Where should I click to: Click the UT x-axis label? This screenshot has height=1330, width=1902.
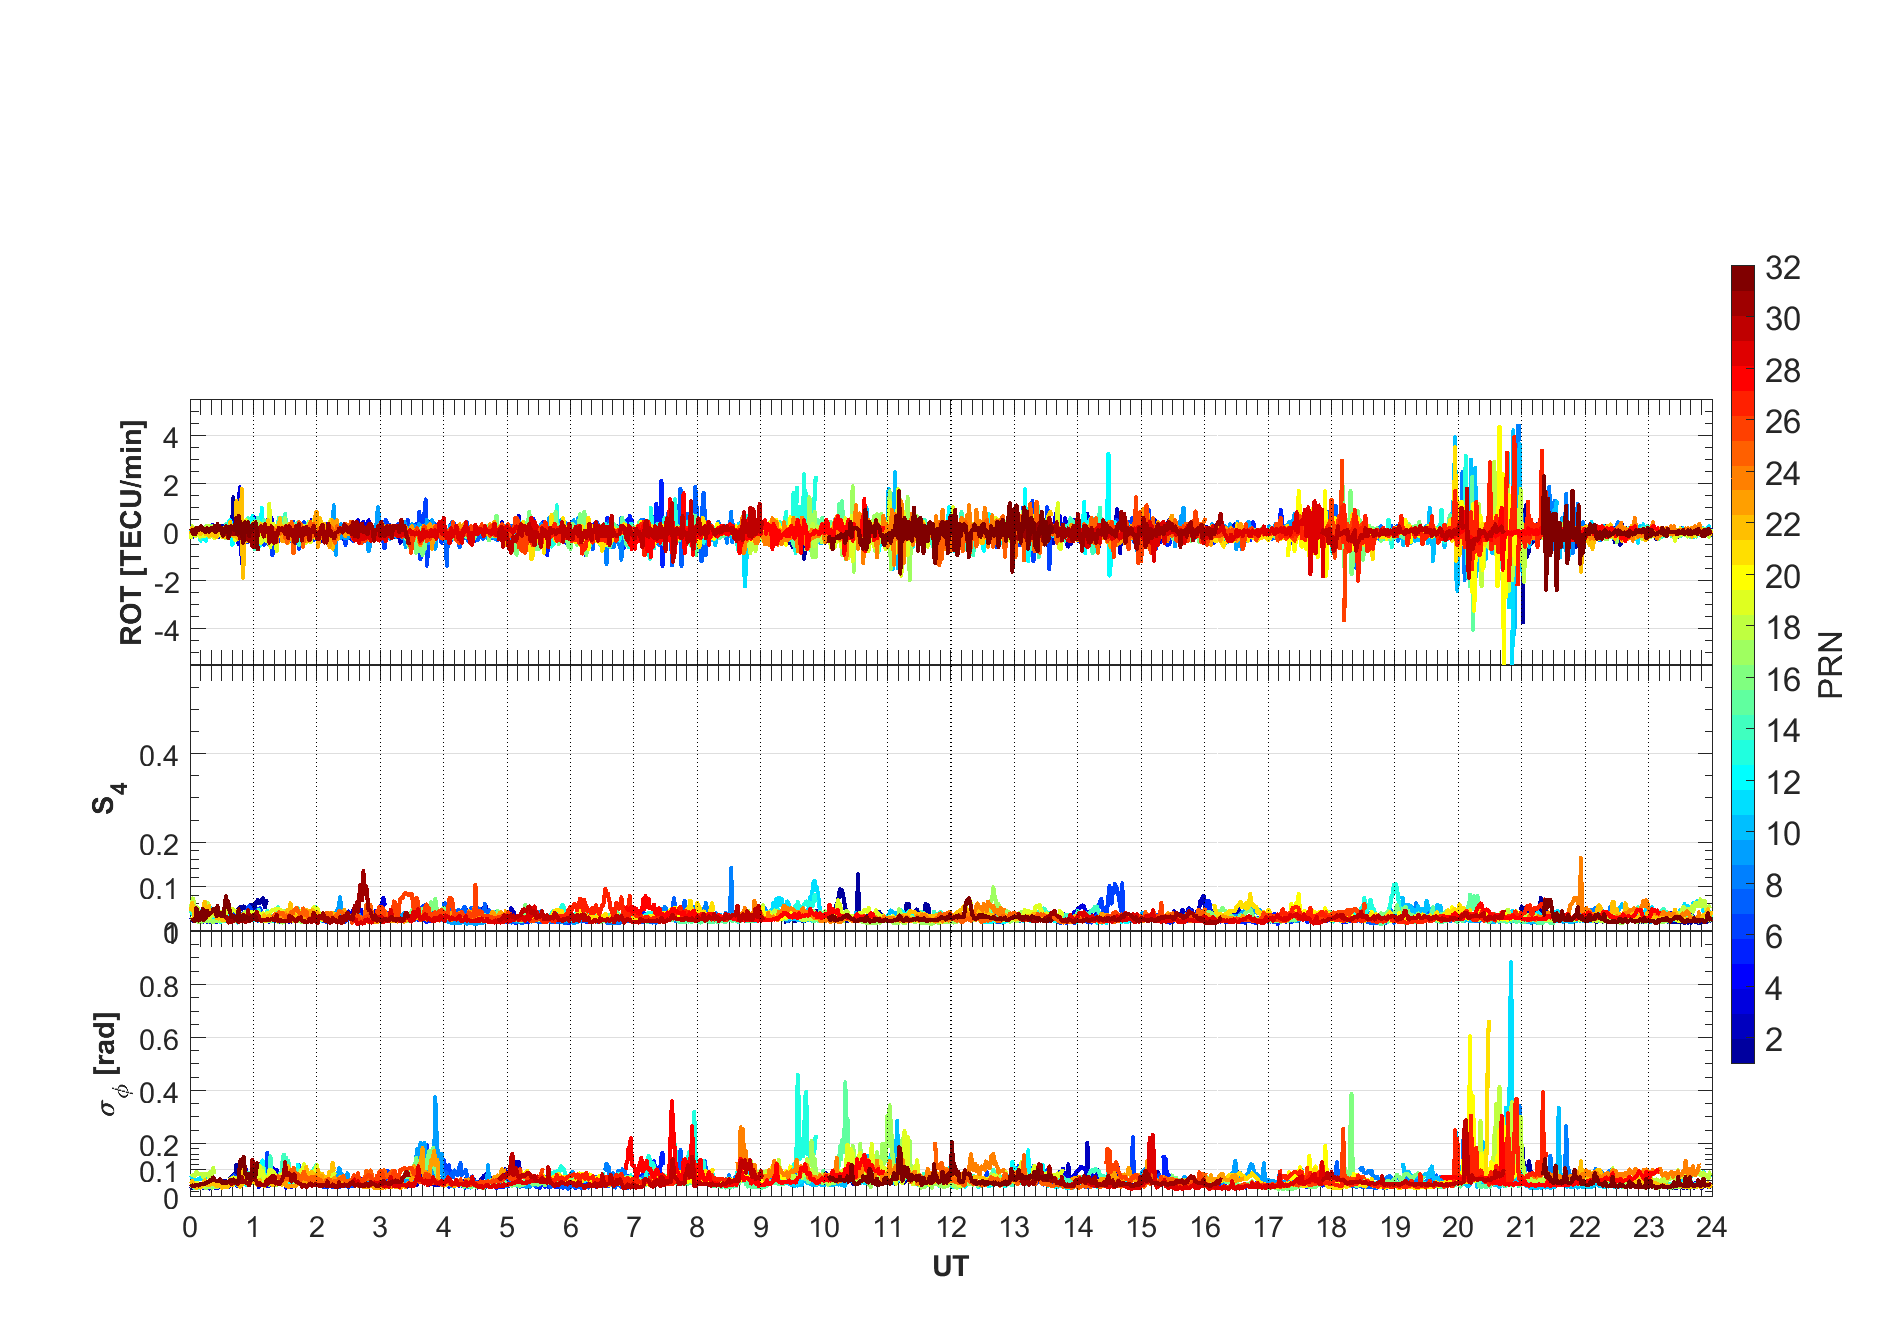950,1267
